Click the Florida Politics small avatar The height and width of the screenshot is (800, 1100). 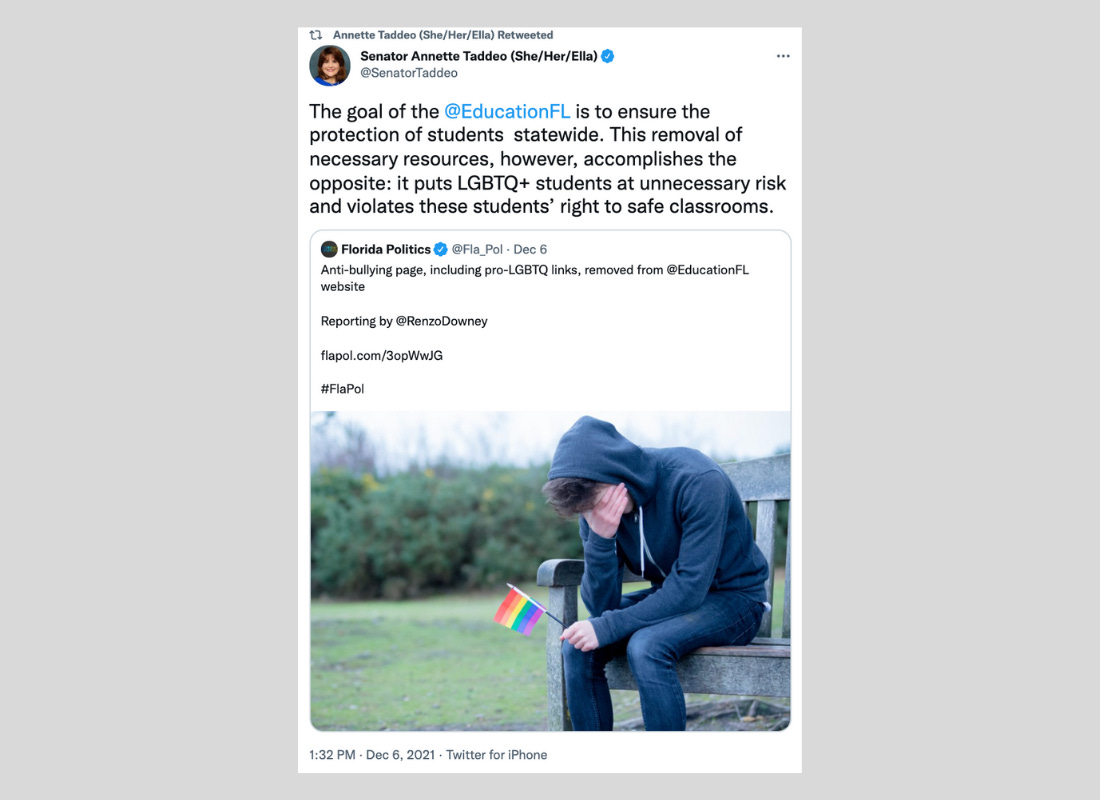coord(329,249)
